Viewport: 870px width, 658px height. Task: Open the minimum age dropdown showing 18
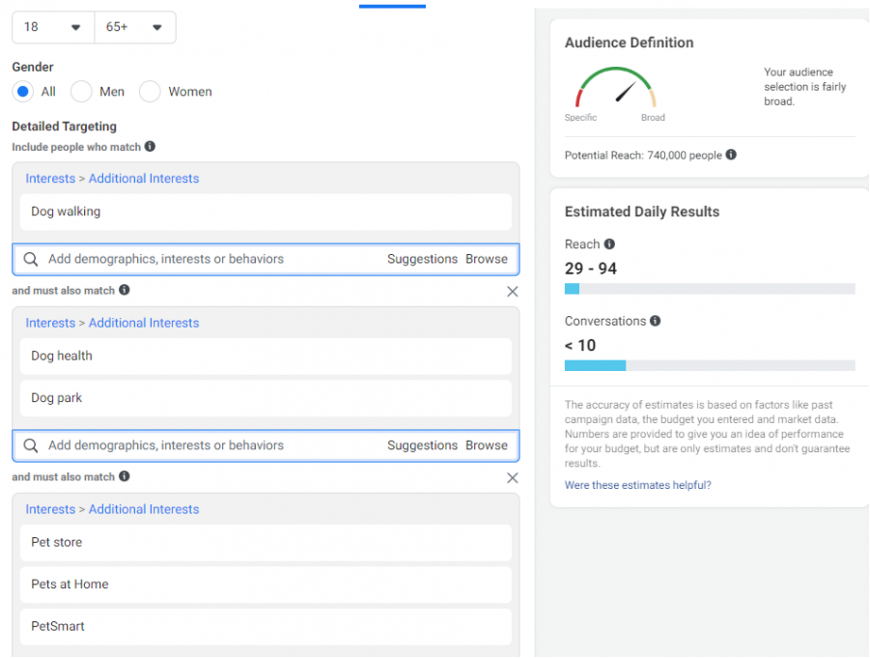click(x=53, y=27)
